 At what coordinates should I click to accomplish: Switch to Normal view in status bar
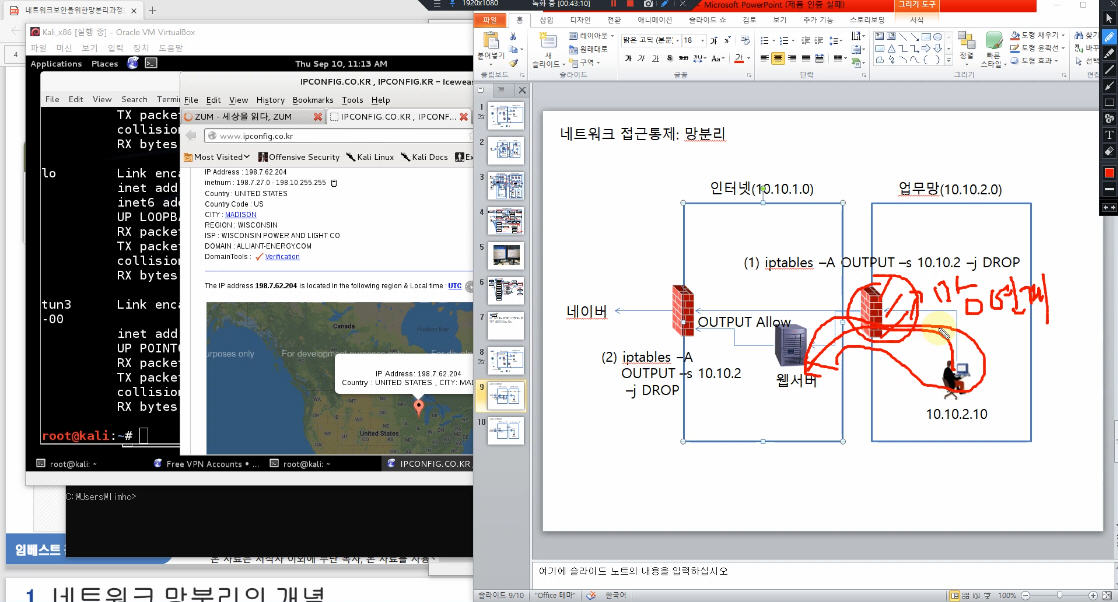click(955, 596)
